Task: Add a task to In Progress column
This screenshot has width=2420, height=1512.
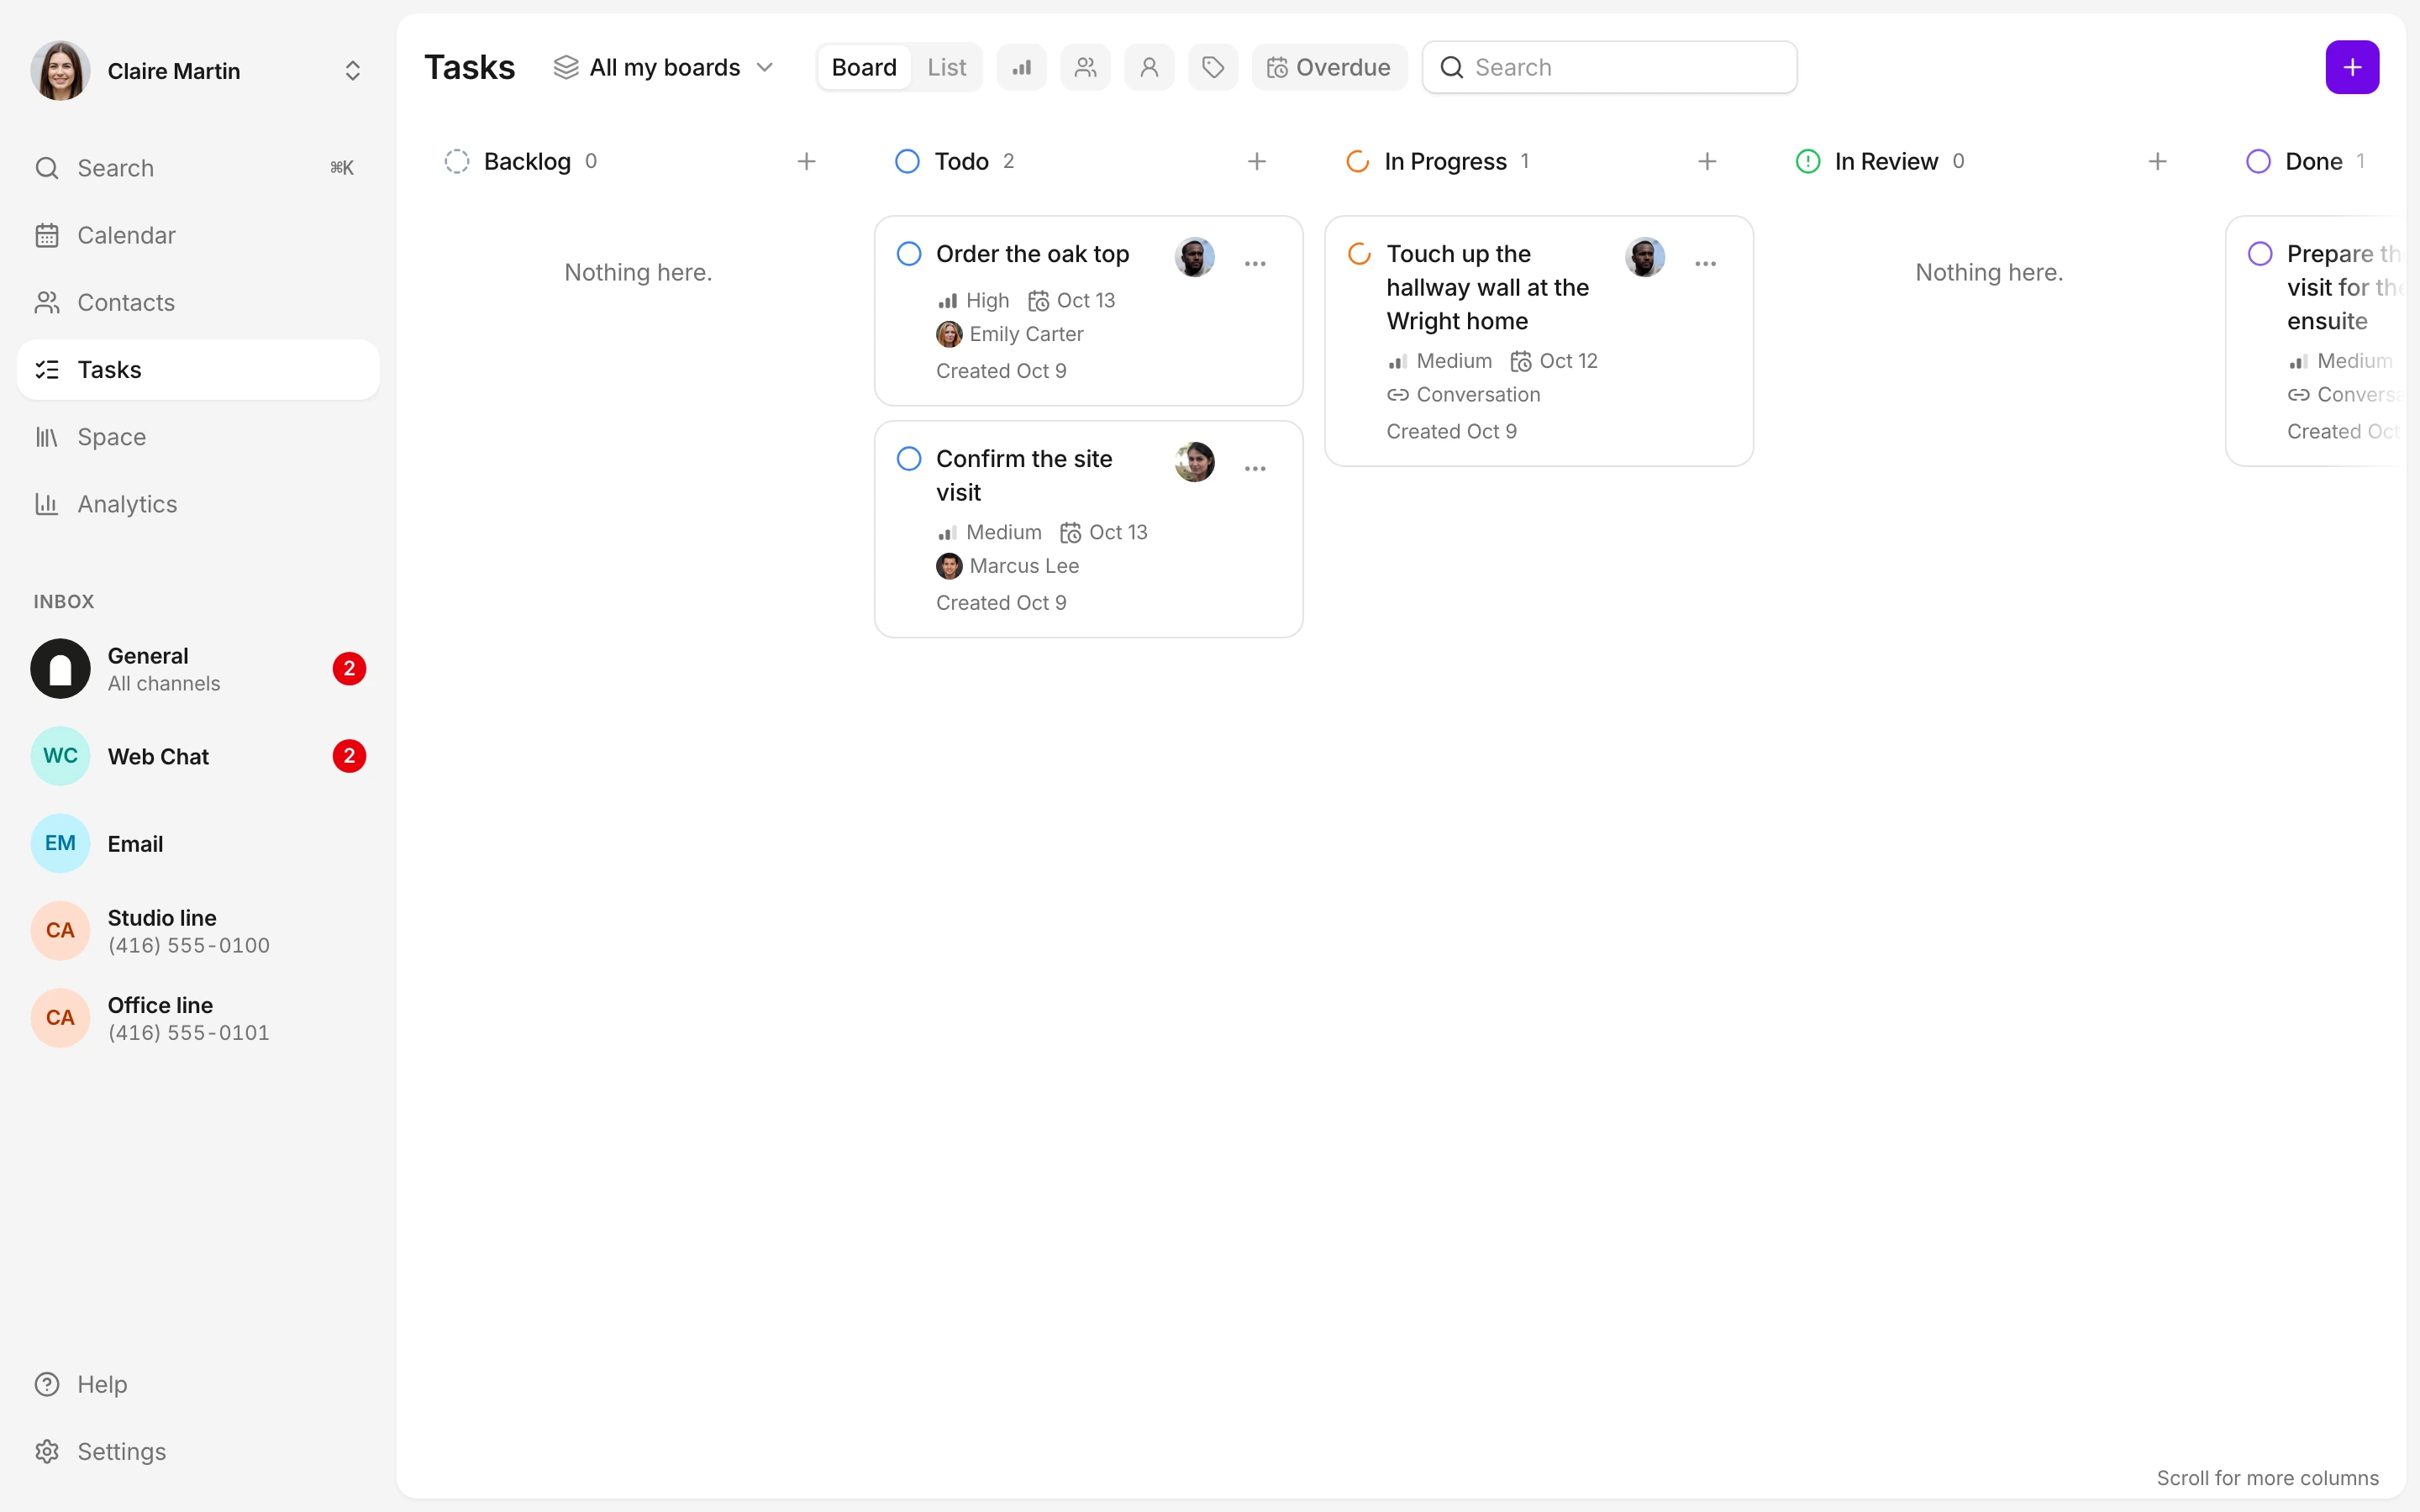Action: 1707,161
